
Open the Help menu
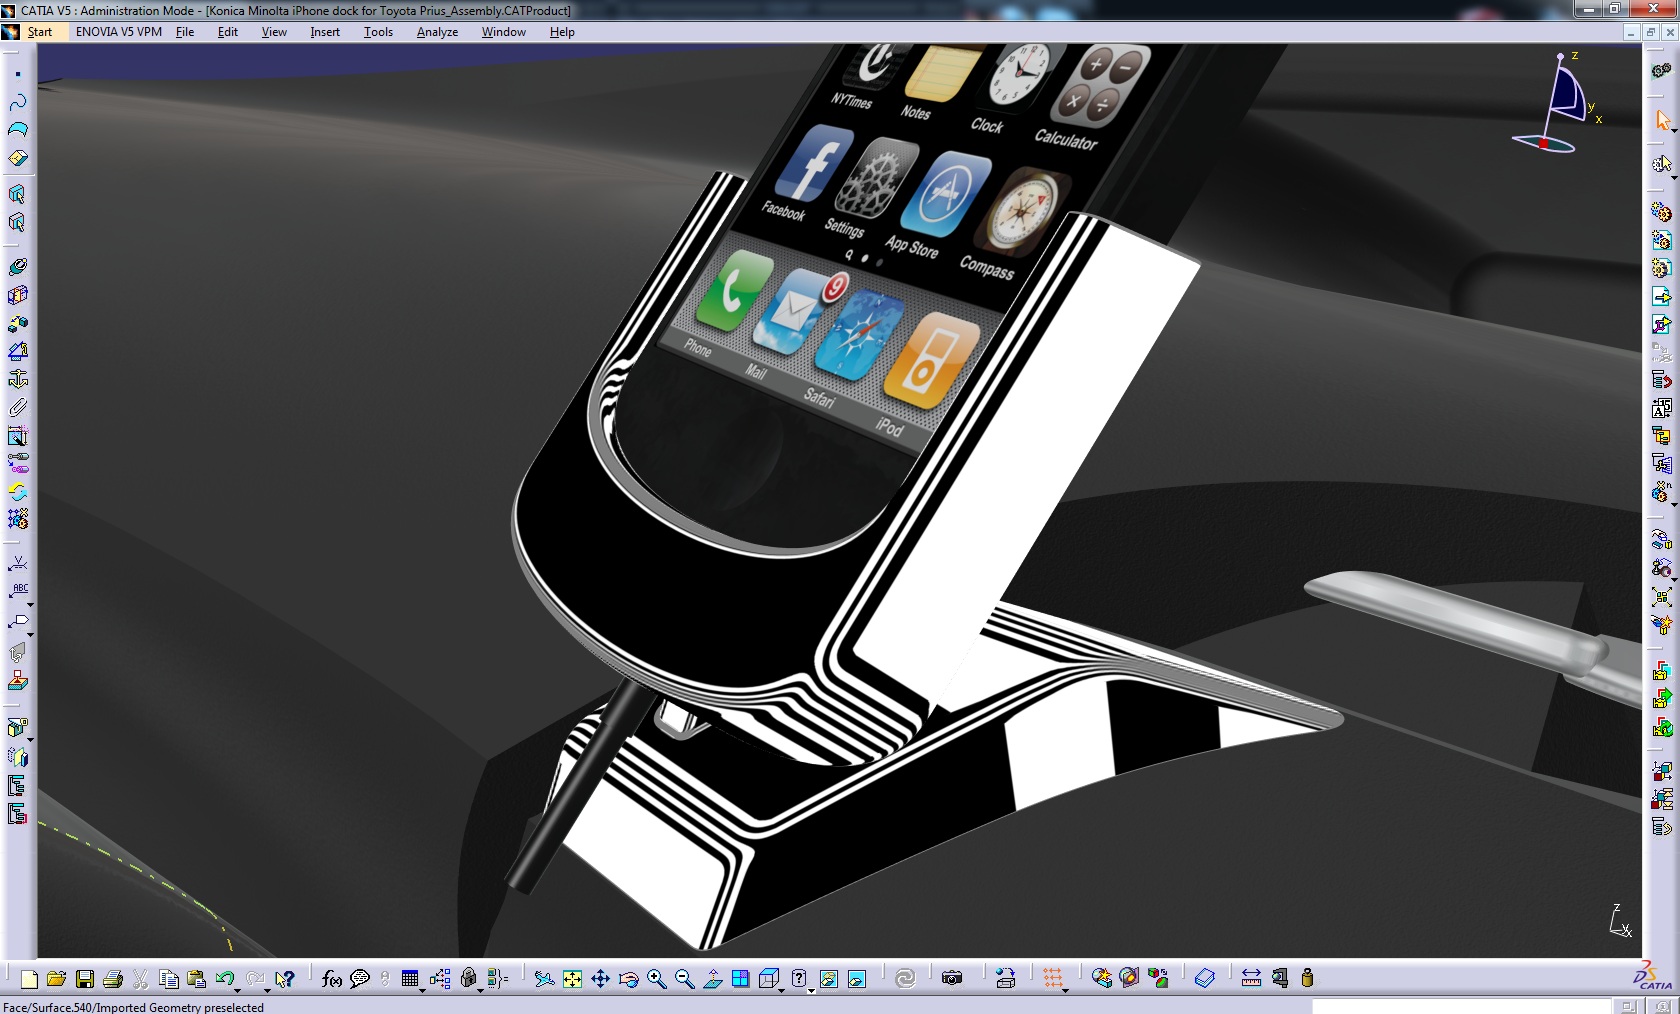[562, 32]
